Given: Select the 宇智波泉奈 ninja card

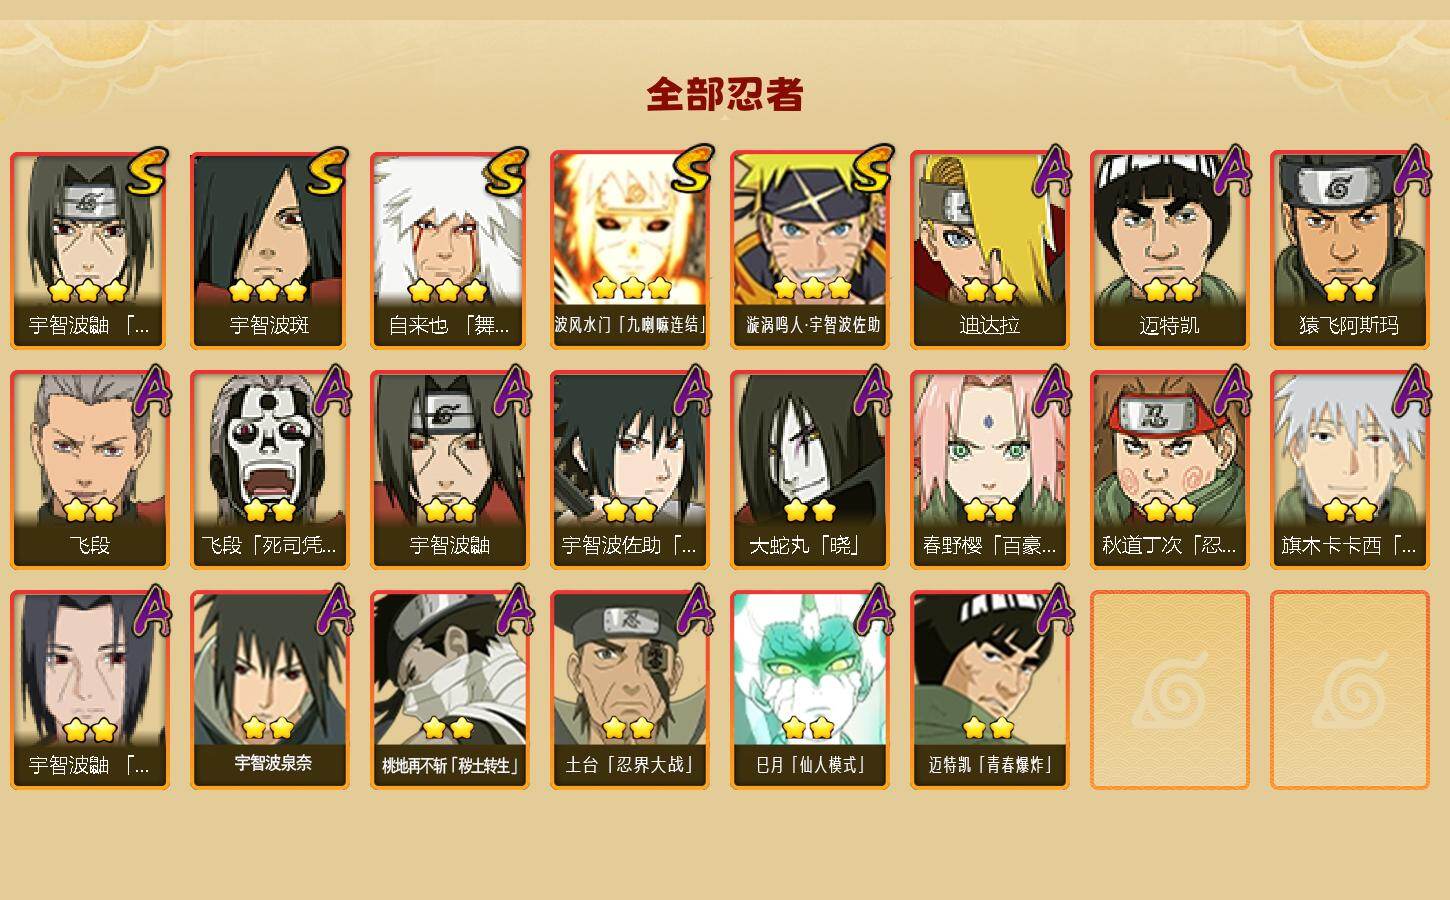Looking at the screenshot, I should 270,690.
